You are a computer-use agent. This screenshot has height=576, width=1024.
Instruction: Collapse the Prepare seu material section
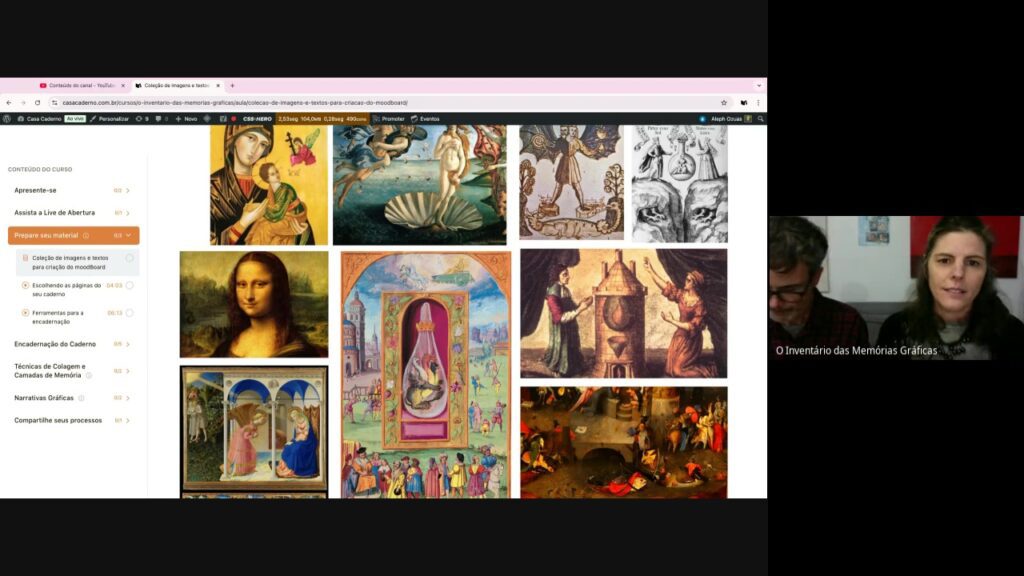(128, 235)
